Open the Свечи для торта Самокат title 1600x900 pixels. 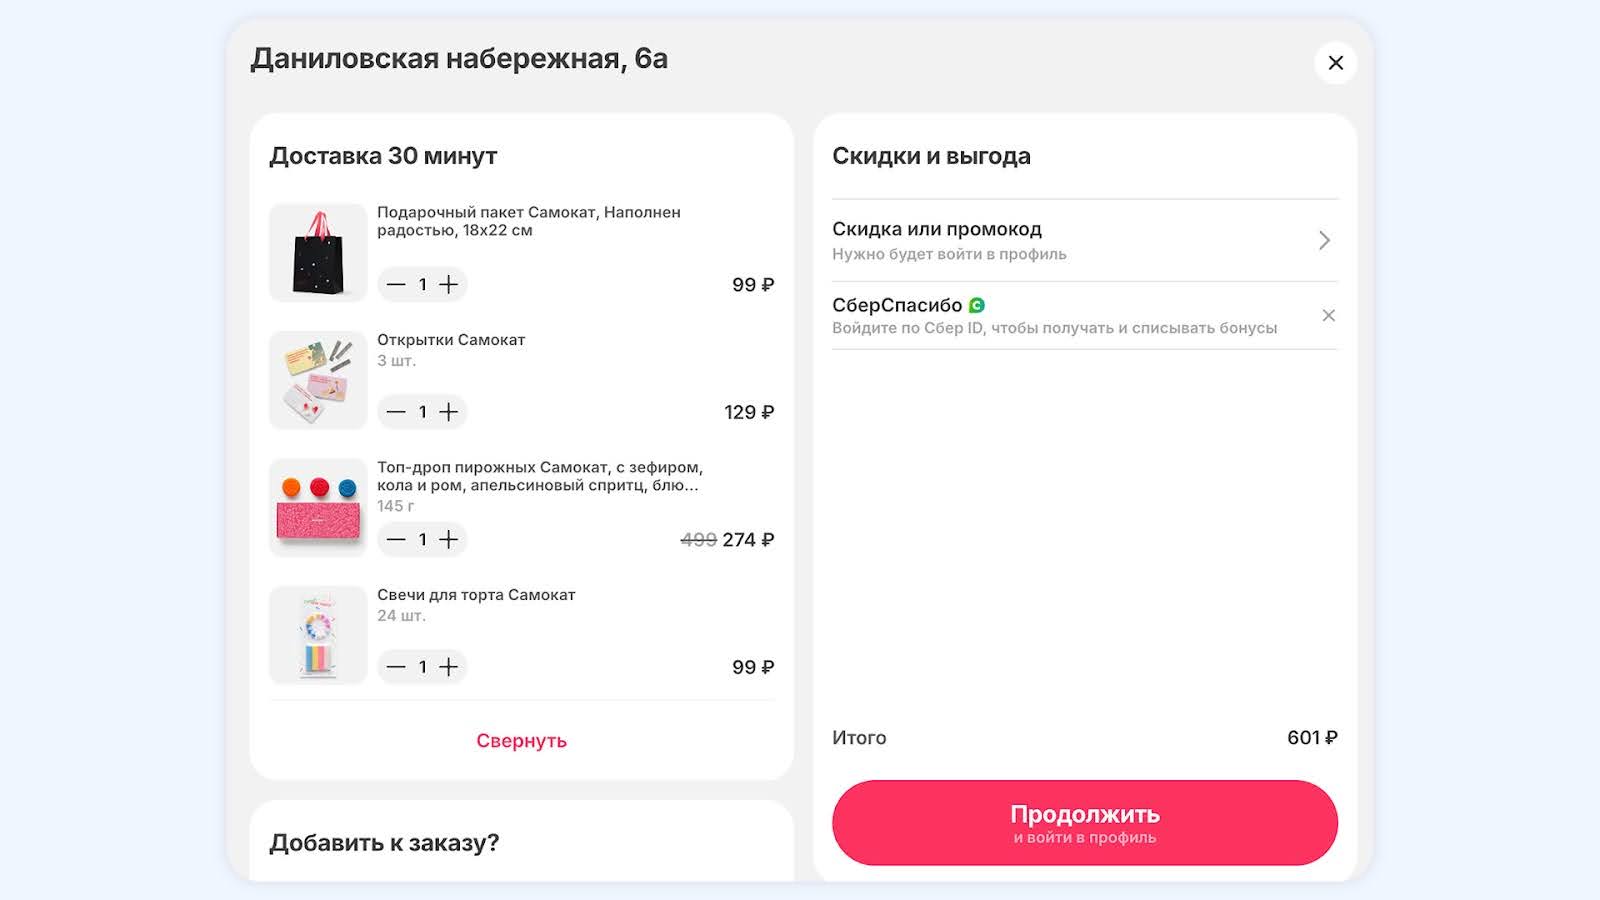[x=476, y=595]
